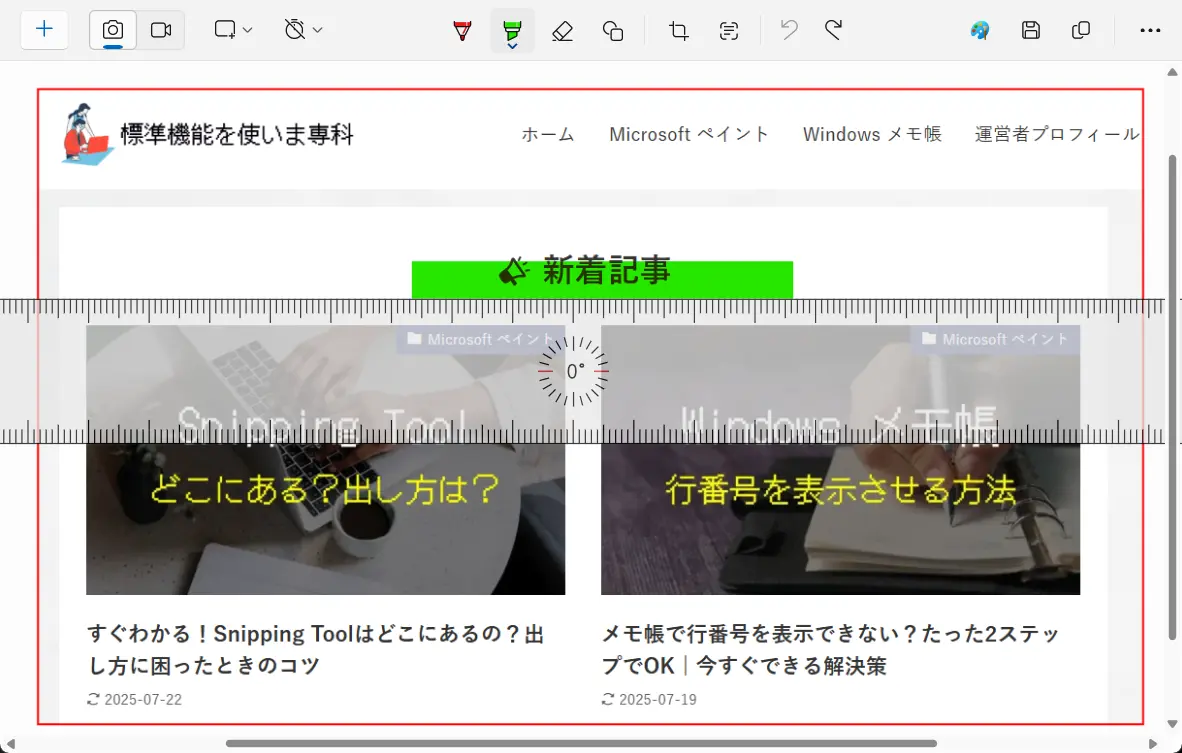
Task: Click the horizontal scrollbar thumb
Action: pos(581,743)
